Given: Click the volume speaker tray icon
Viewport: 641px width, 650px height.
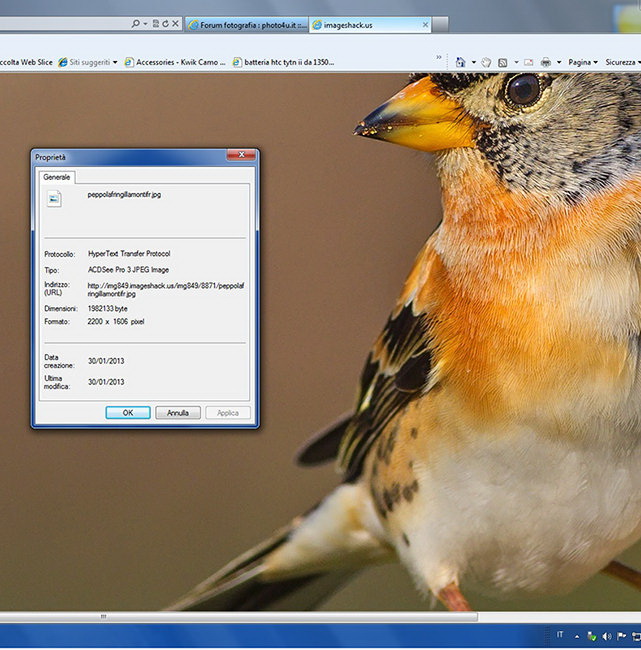Looking at the screenshot, I should pos(607,636).
